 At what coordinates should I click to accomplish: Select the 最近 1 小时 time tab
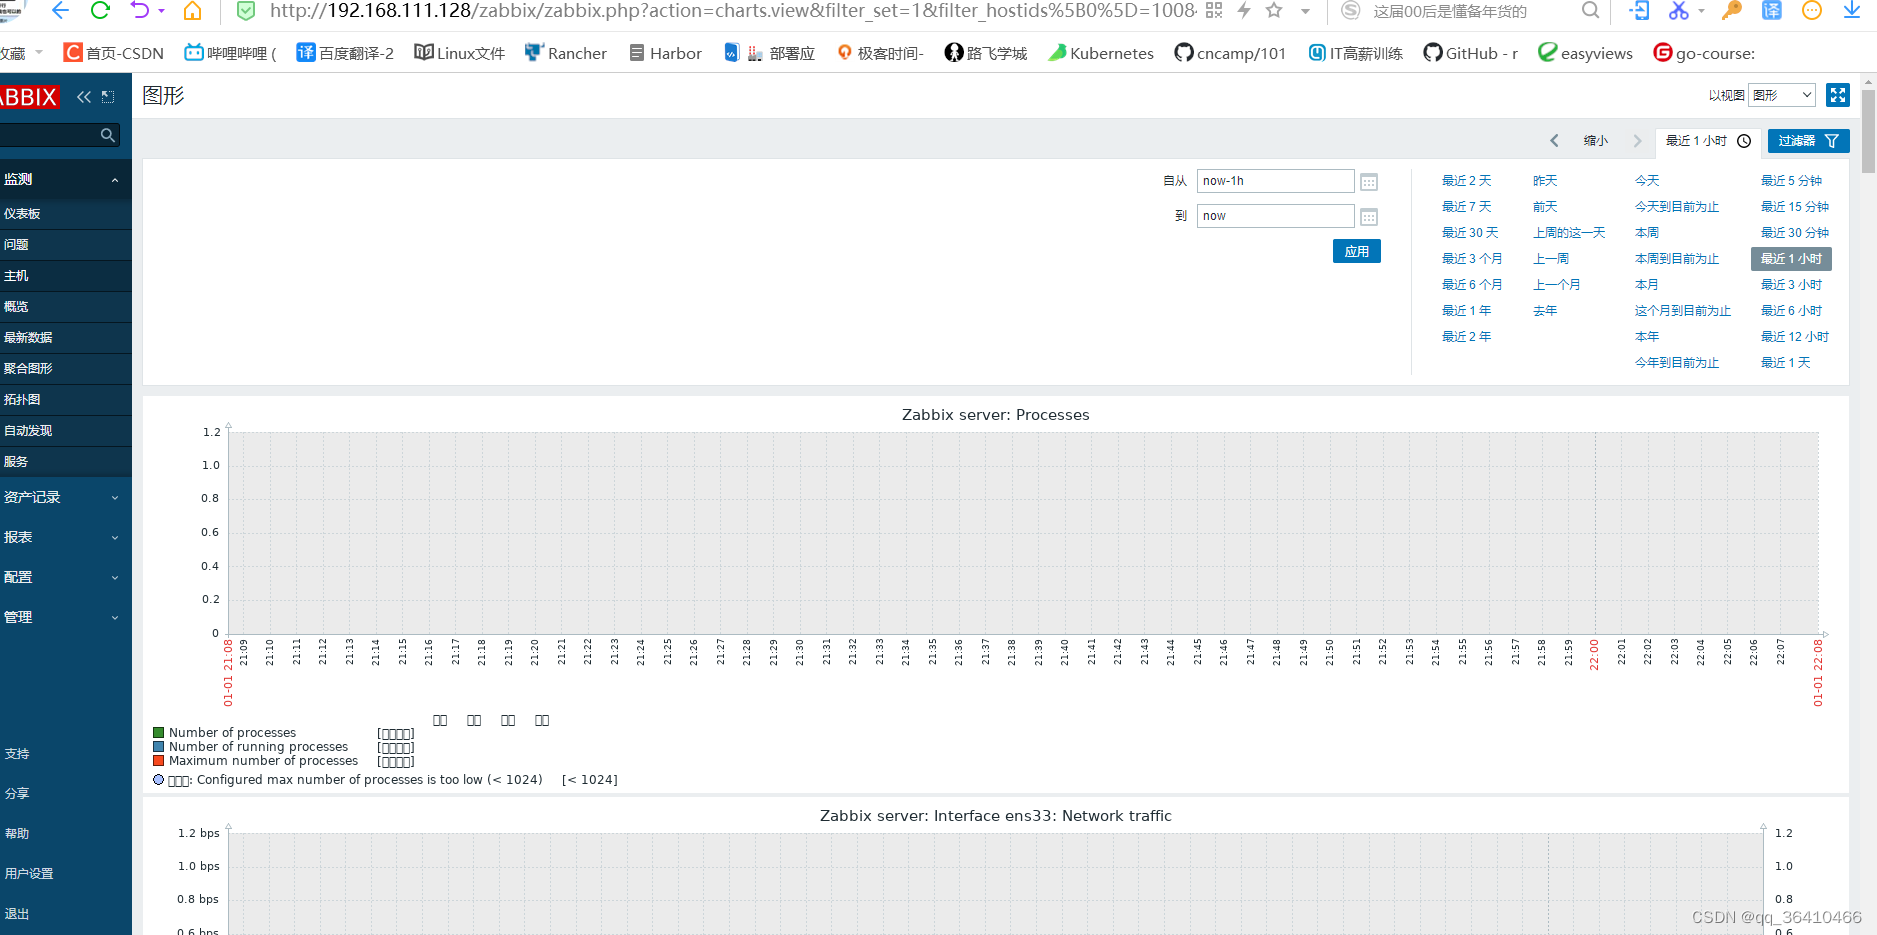click(x=1708, y=141)
